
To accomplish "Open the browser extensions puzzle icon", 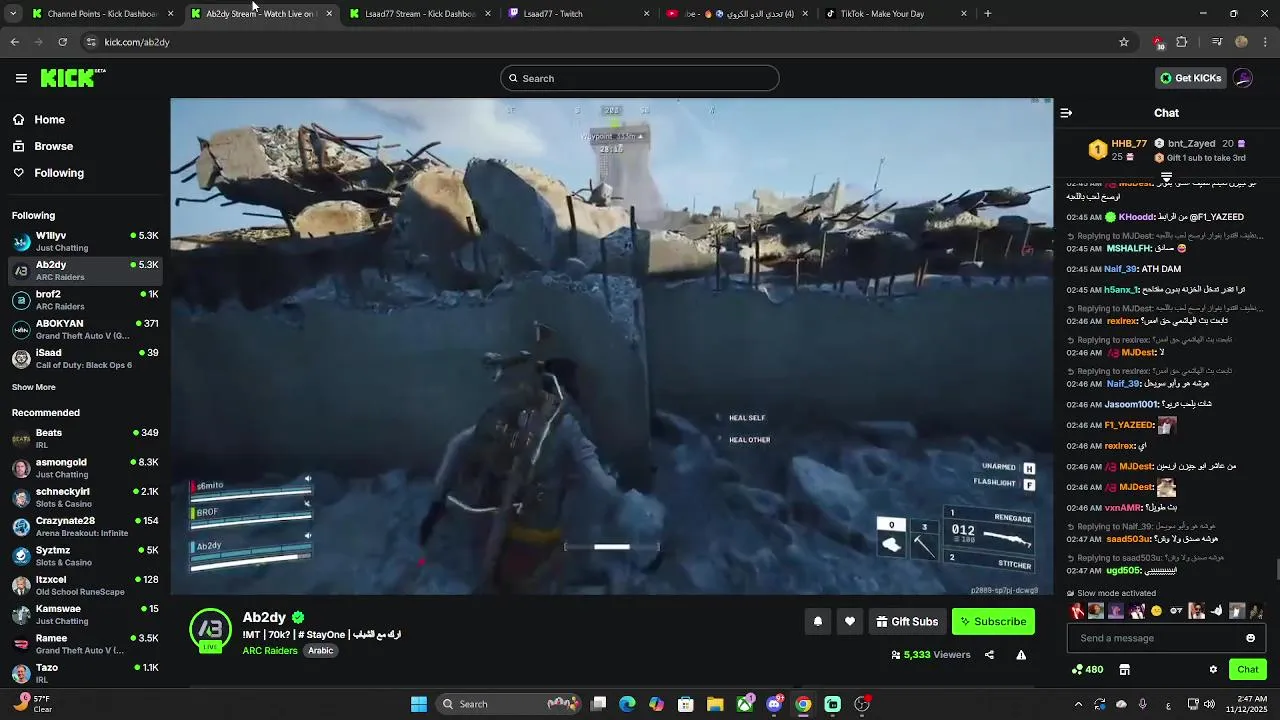I will tap(1182, 42).
